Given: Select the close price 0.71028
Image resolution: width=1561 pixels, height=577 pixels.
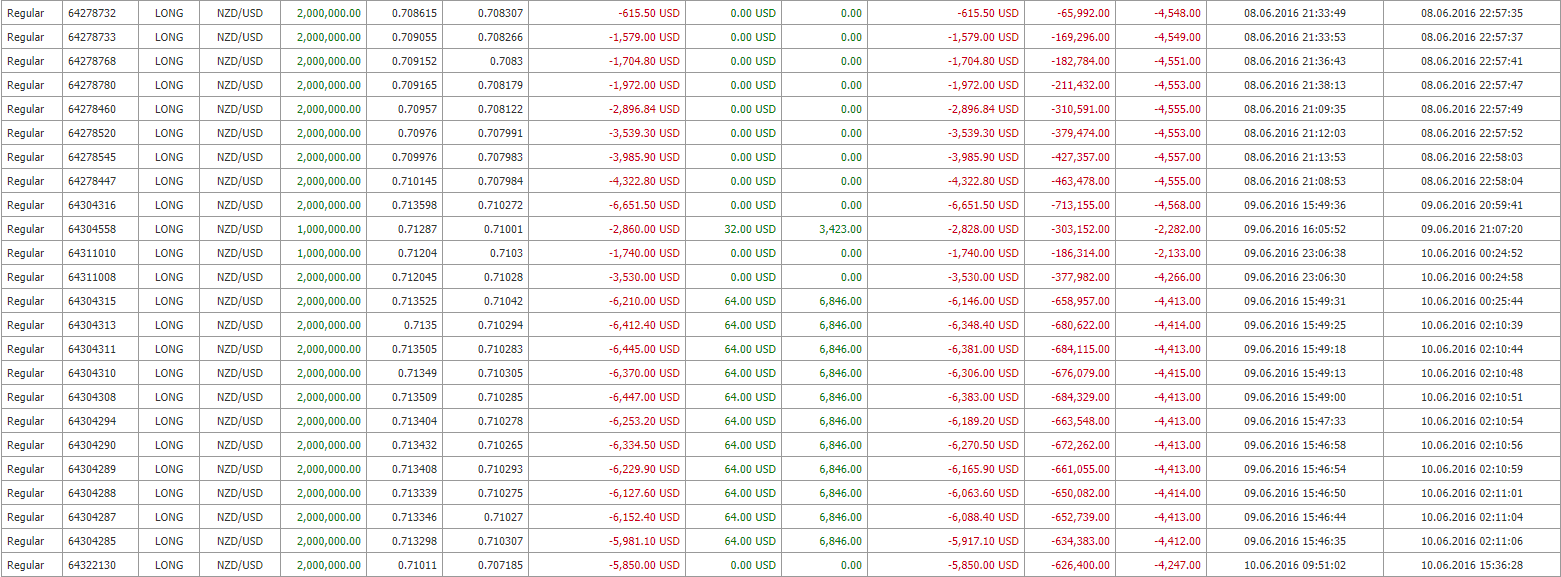Looking at the screenshot, I should (503, 277).
